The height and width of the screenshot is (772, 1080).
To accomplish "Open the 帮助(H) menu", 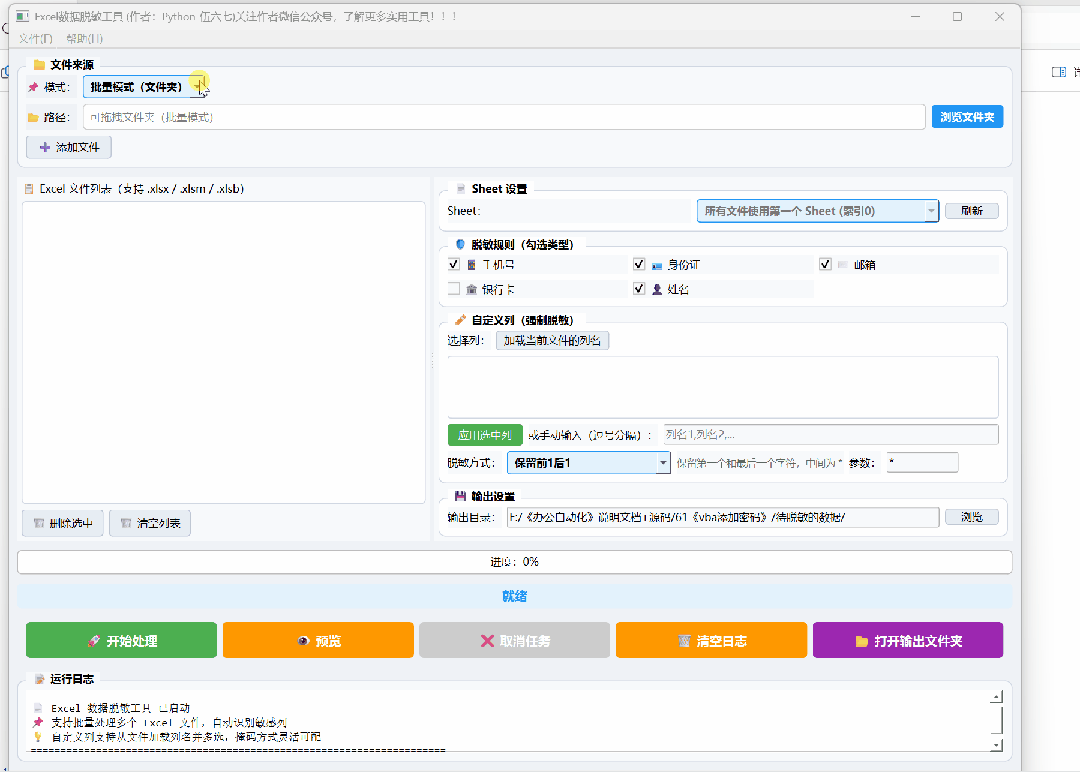I will click(x=85, y=39).
